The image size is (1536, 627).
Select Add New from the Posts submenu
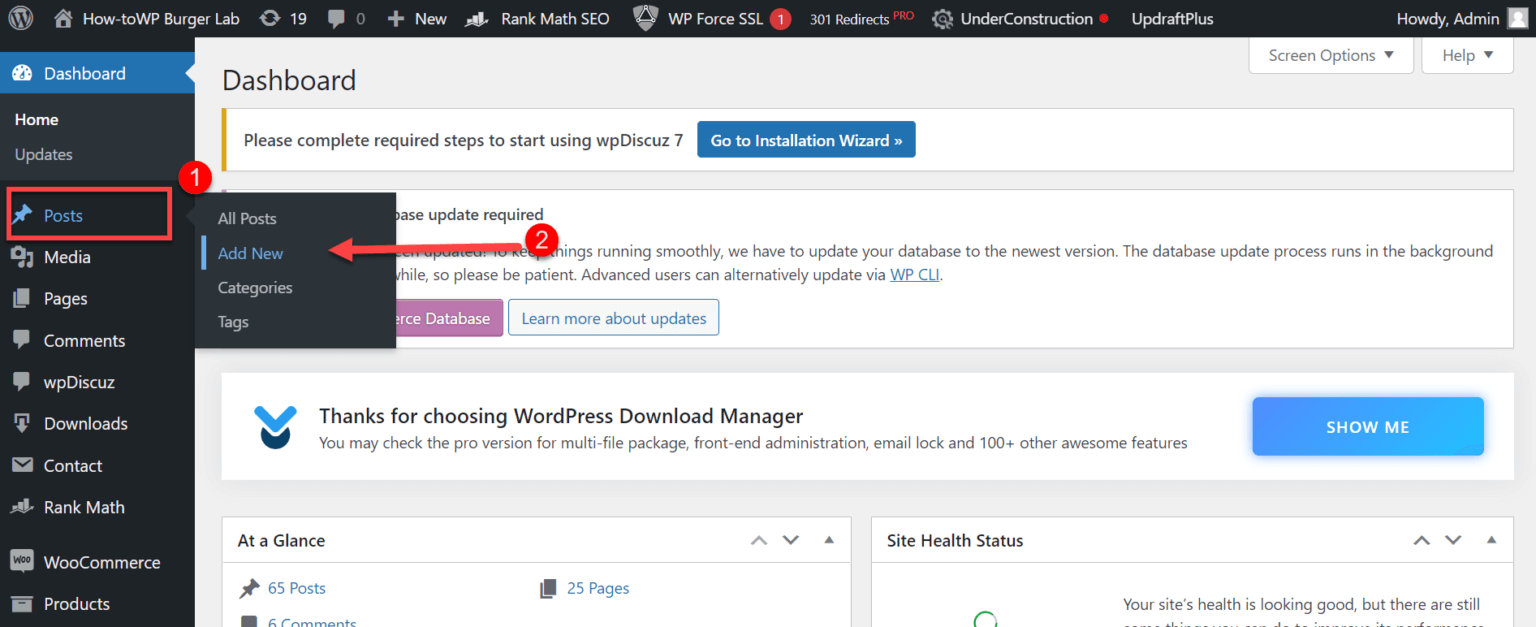(248, 253)
